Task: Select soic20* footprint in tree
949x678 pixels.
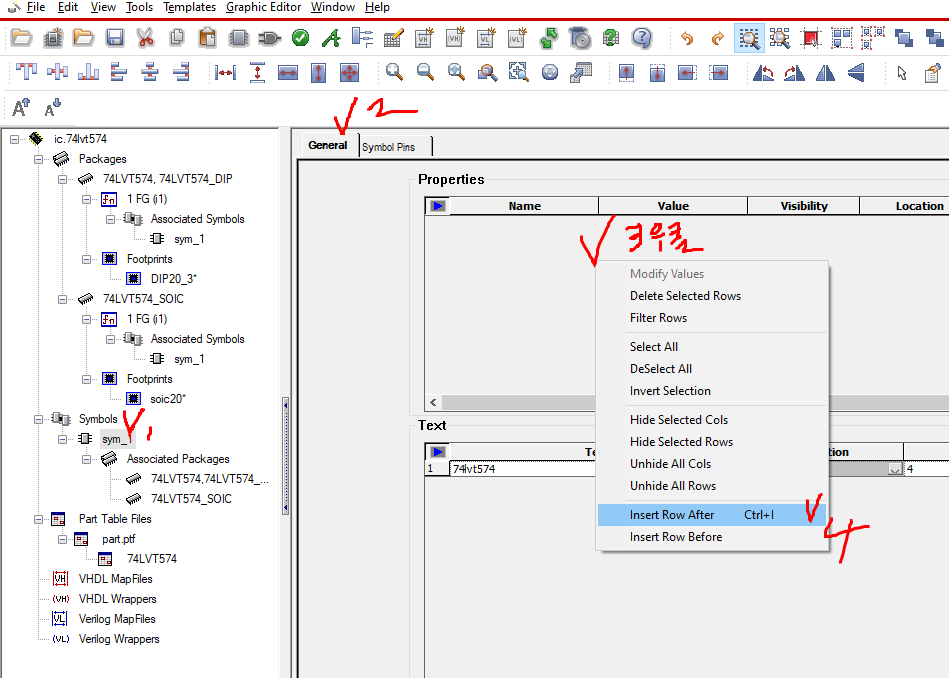Action: [x=168, y=399]
